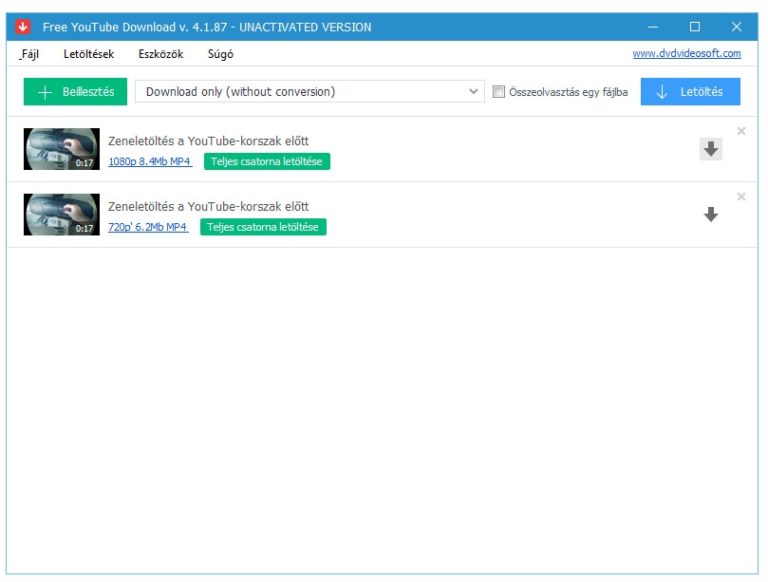Click Teljes csatorna letöltése on first video

[266, 161]
